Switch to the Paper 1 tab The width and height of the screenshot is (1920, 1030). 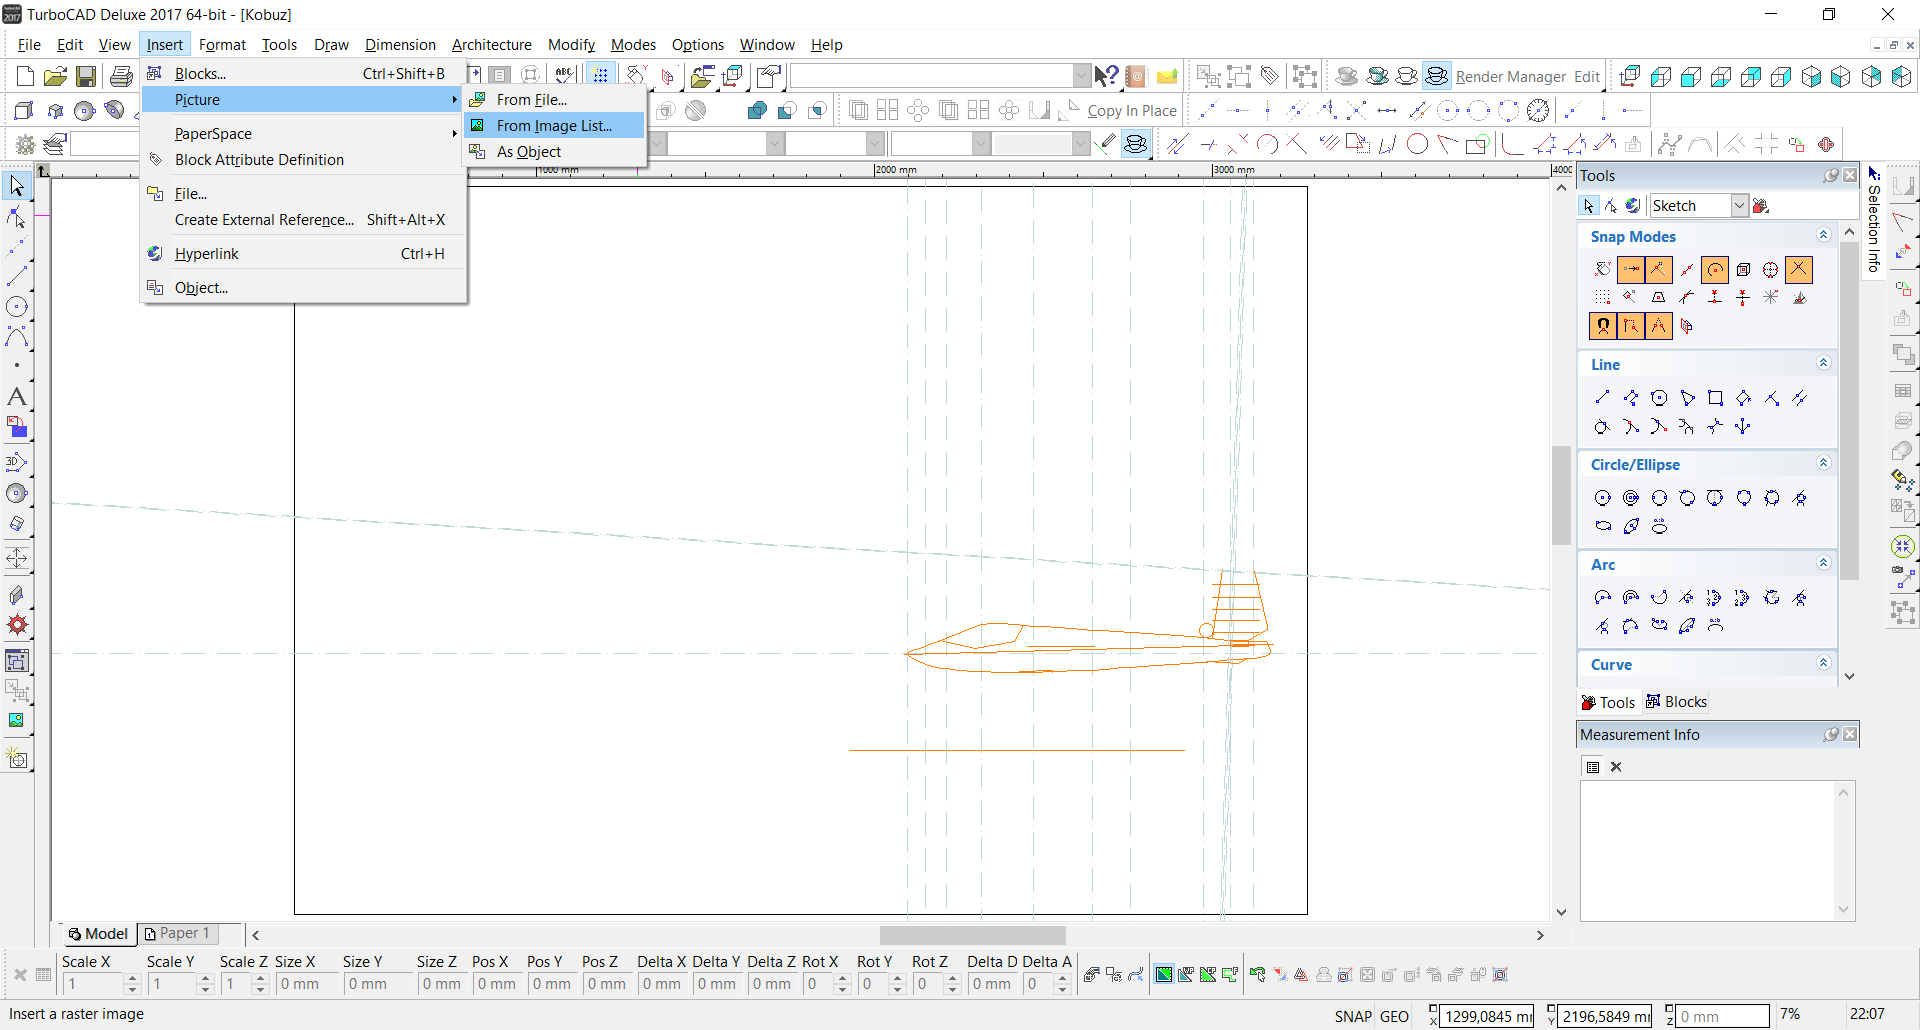pyautogui.click(x=179, y=933)
